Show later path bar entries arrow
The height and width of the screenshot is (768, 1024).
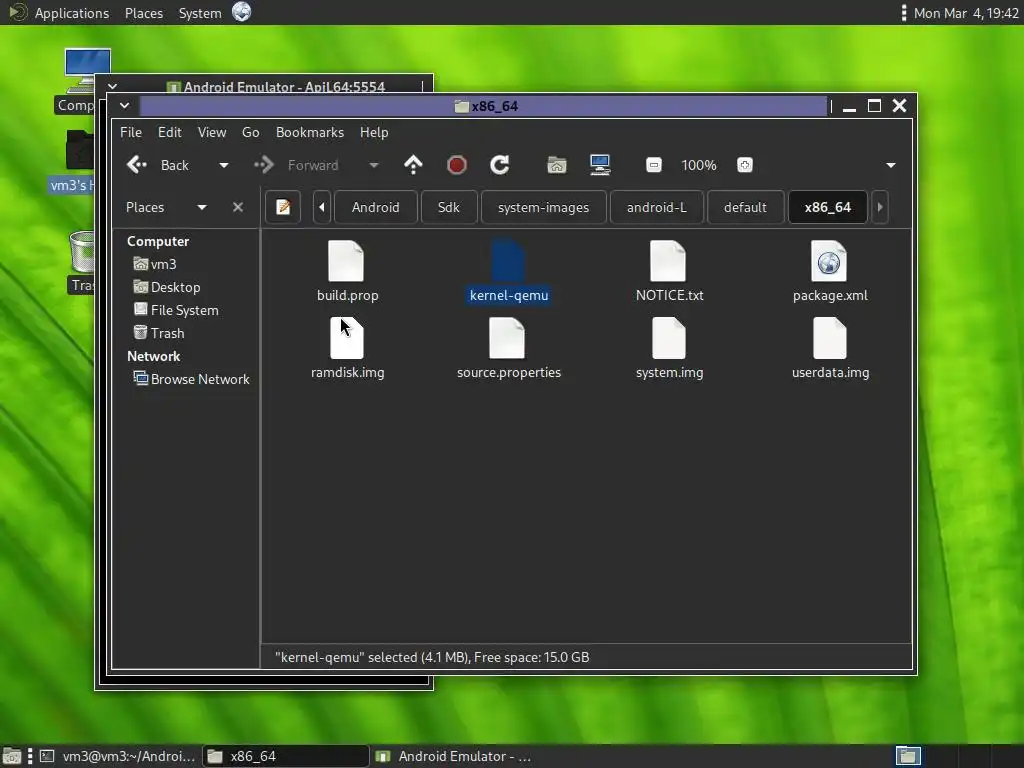tap(880, 207)
